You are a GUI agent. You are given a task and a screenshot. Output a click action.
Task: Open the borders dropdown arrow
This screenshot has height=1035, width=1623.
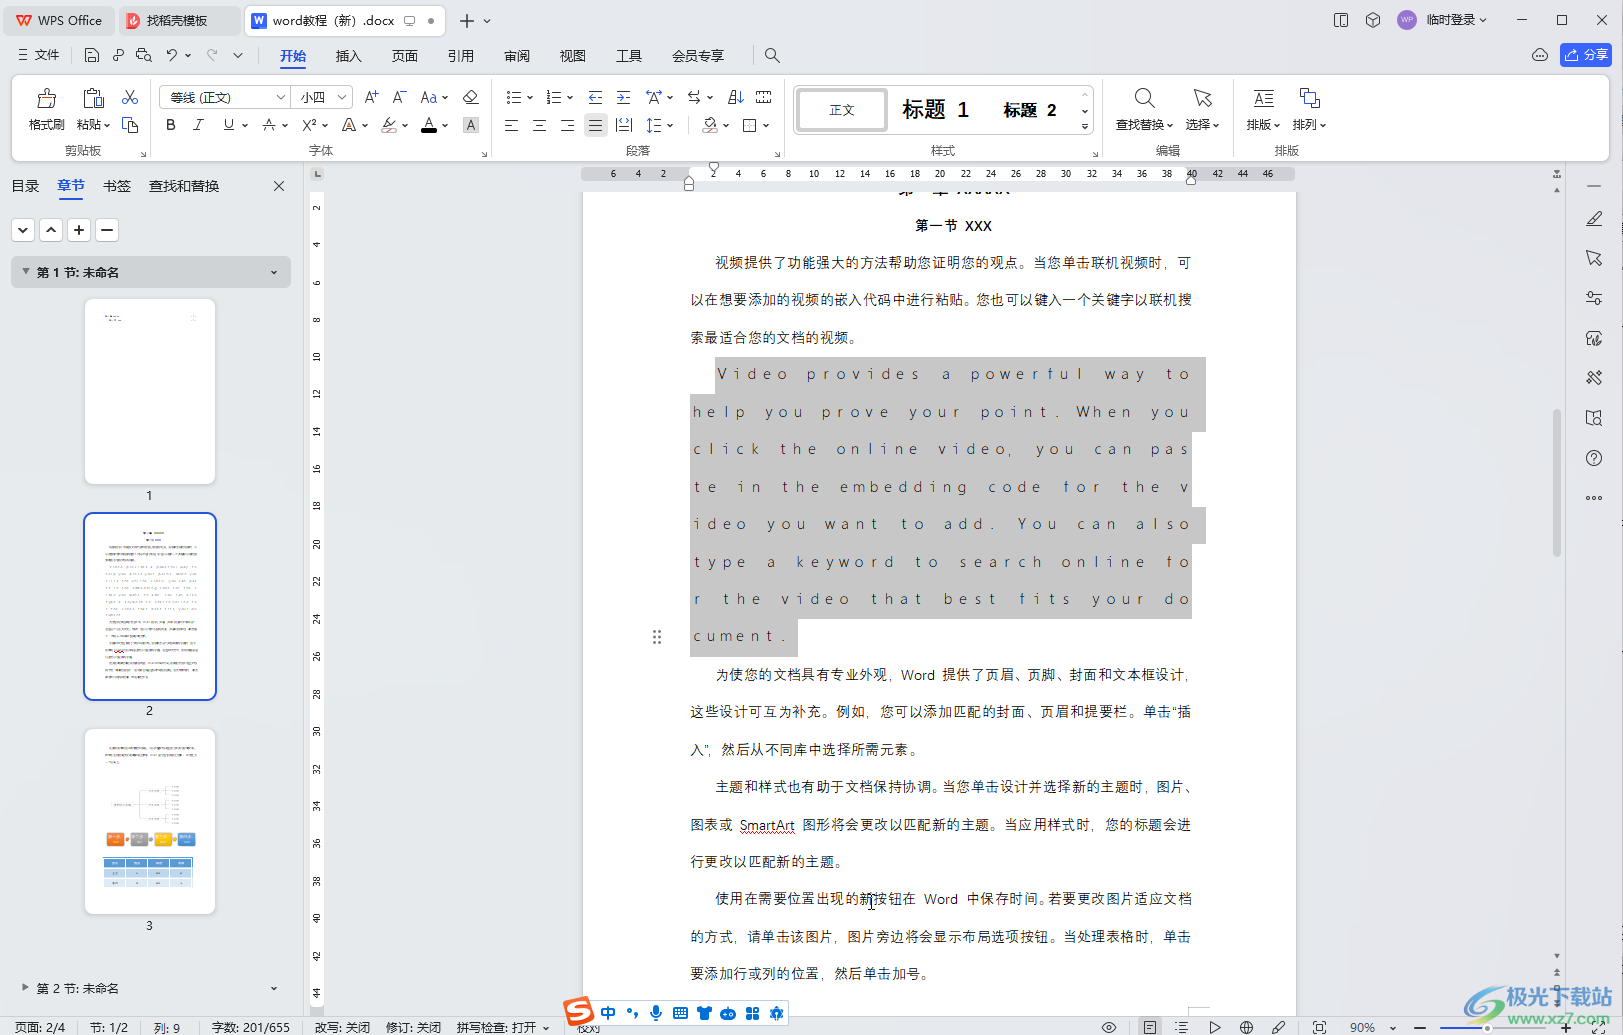(x=766, y=125)
